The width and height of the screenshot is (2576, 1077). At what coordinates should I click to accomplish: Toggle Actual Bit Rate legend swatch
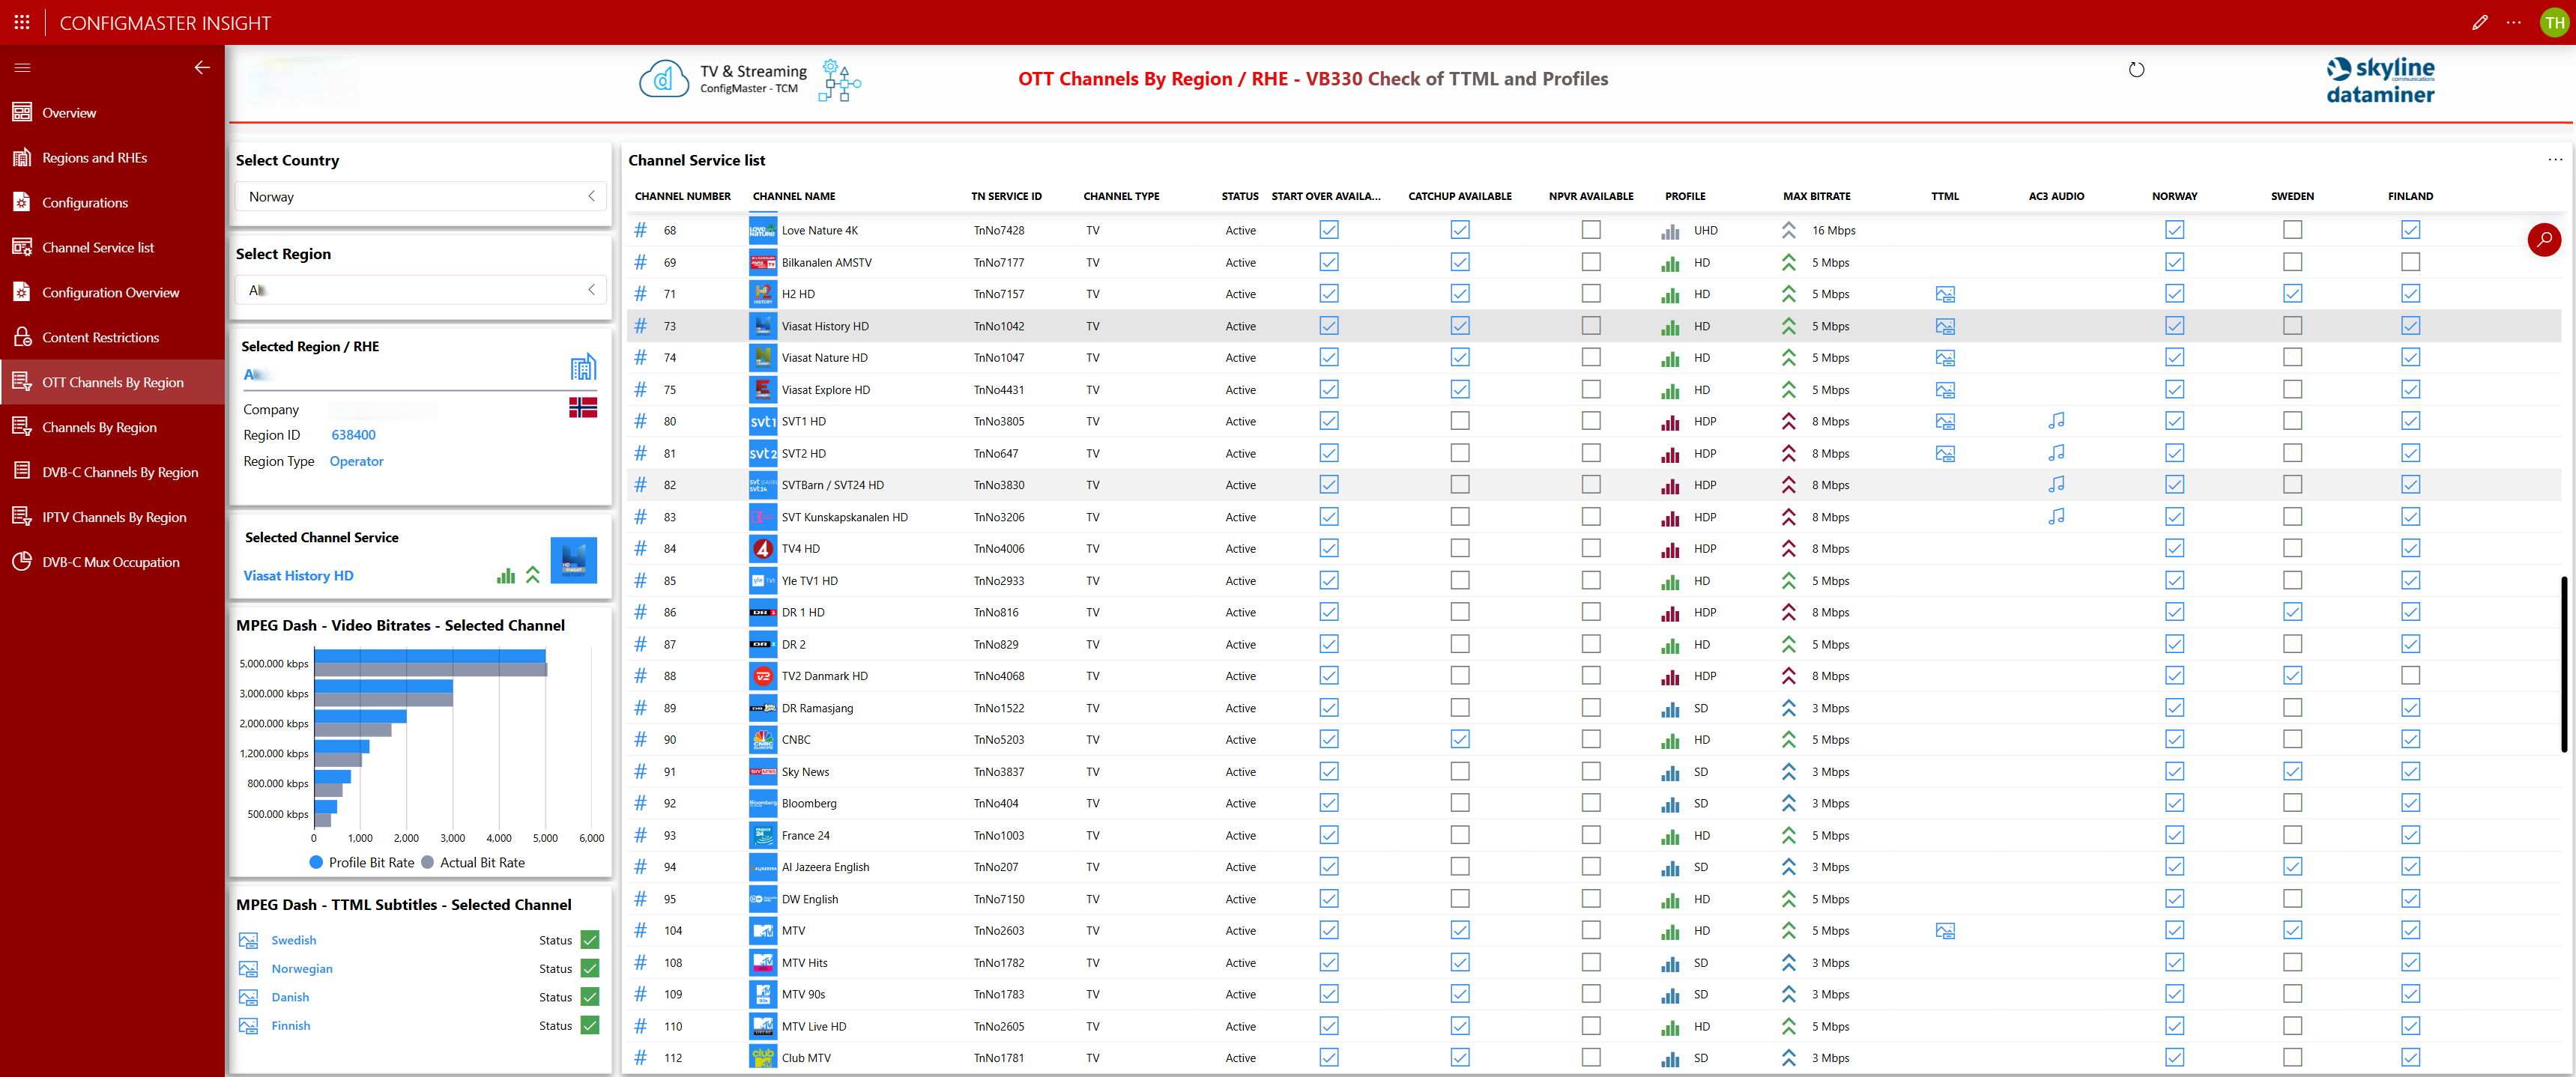[428, 862]
